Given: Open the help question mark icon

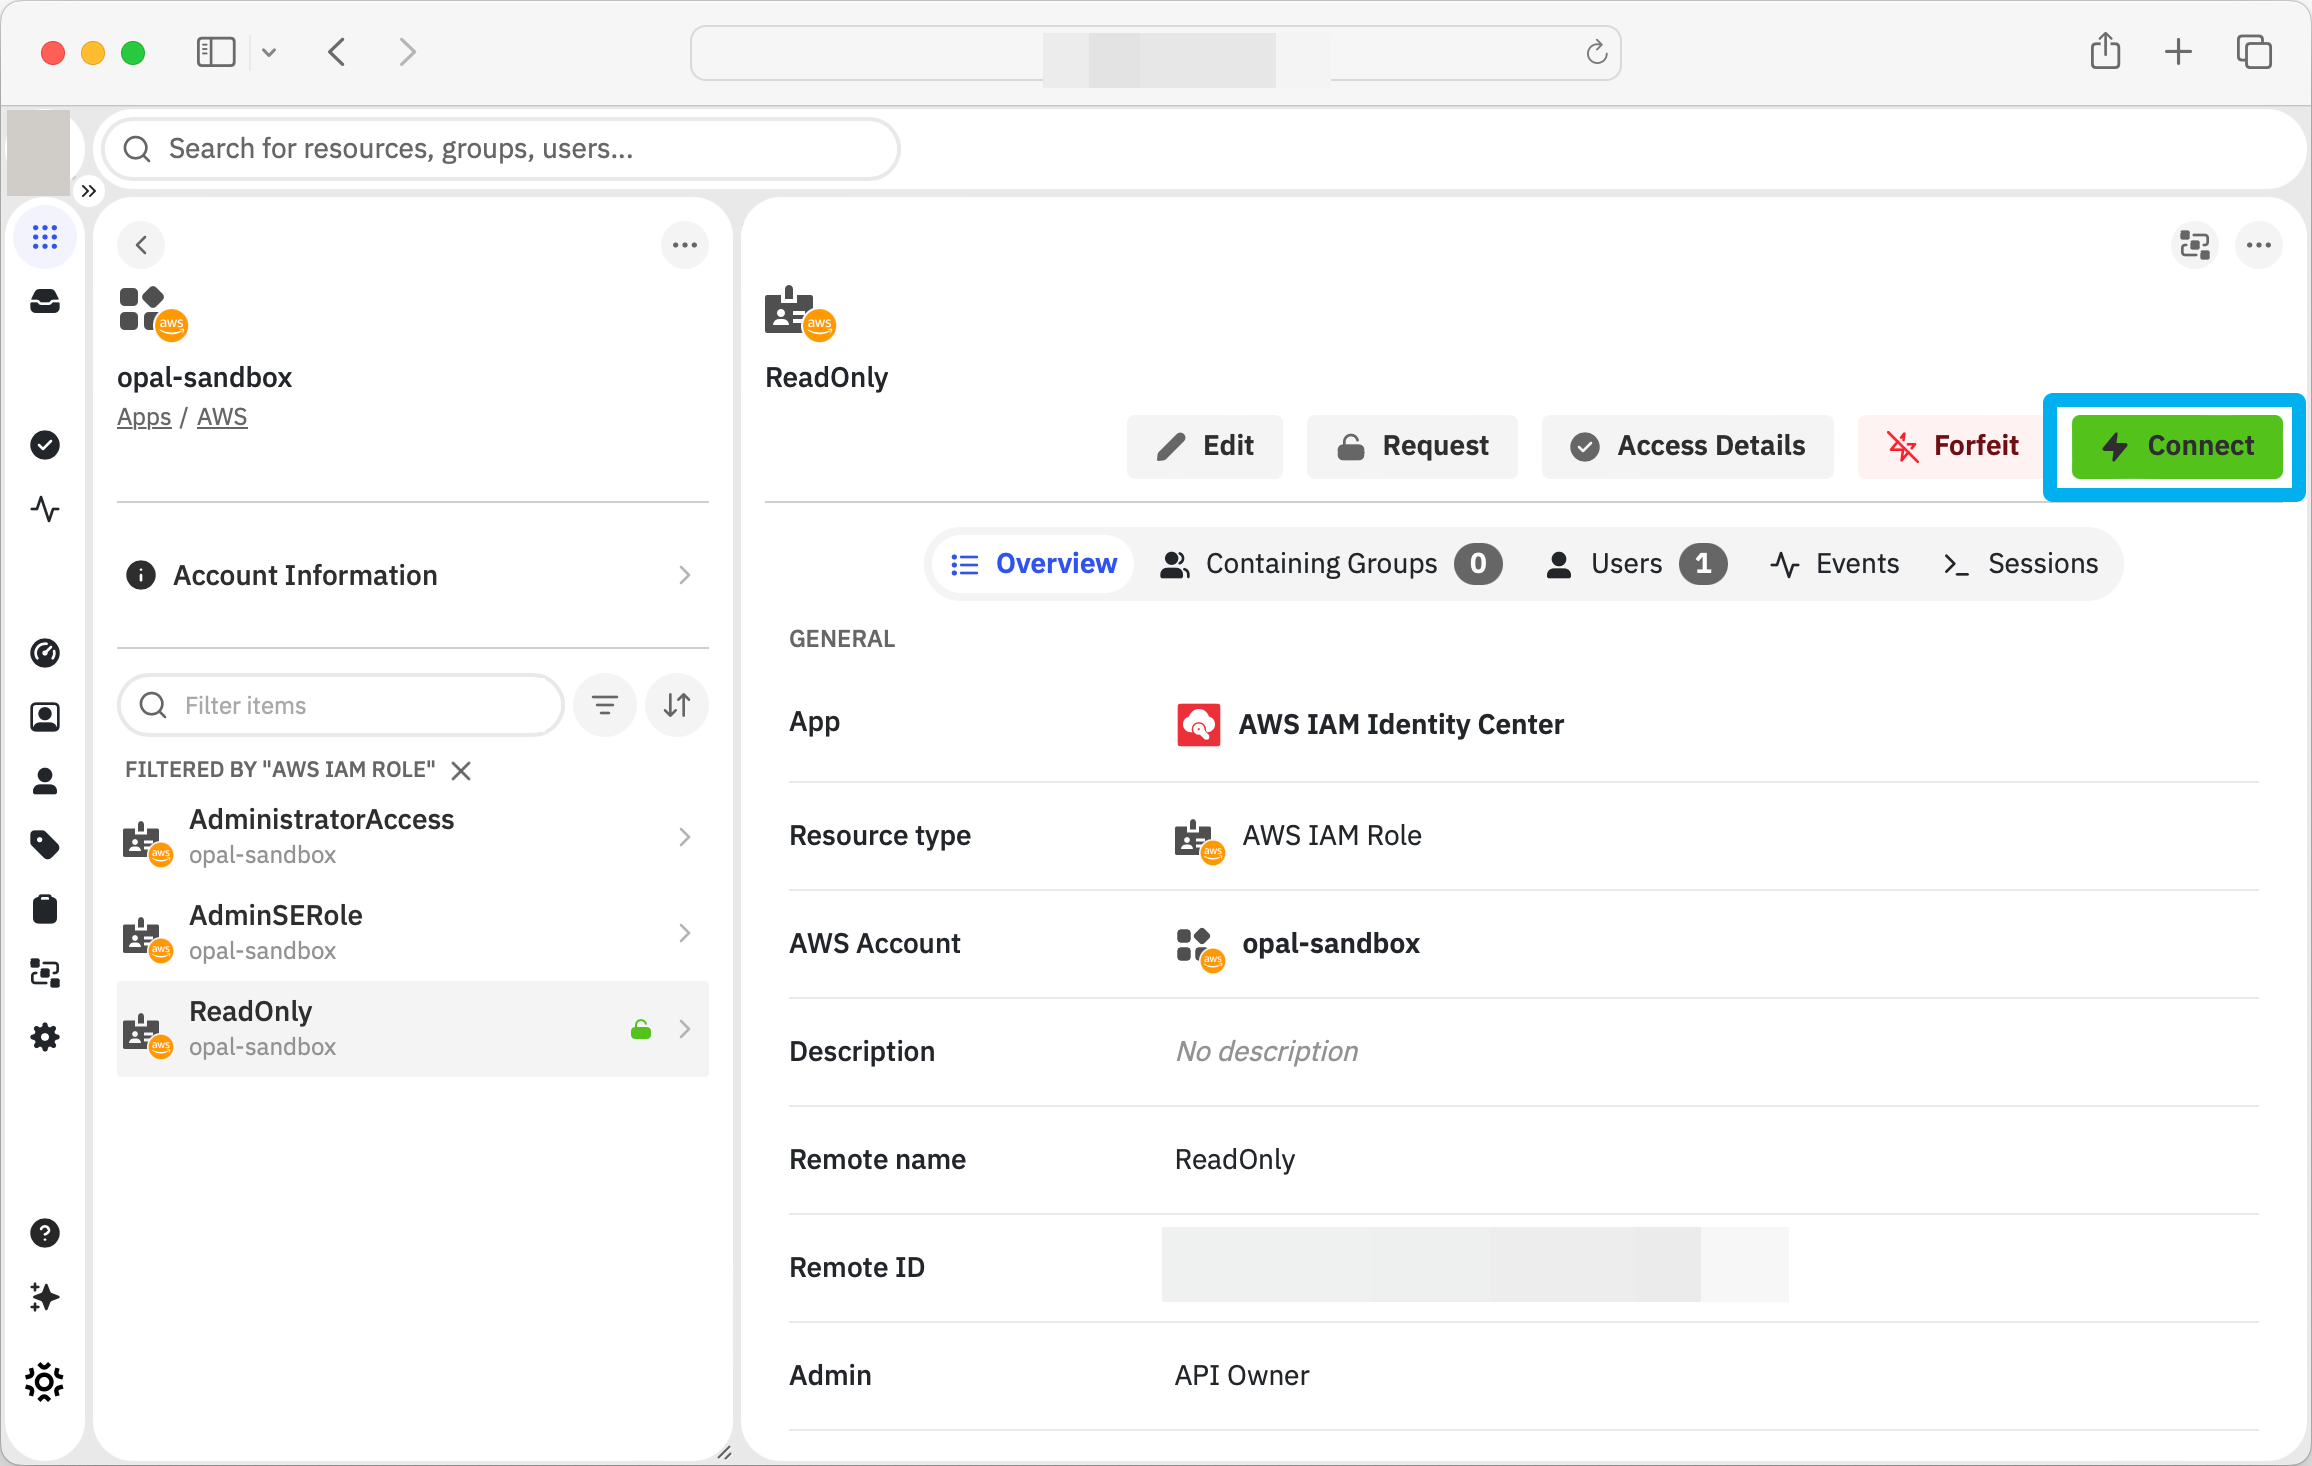Looking at the screenshot, I should coord(45,1233).
